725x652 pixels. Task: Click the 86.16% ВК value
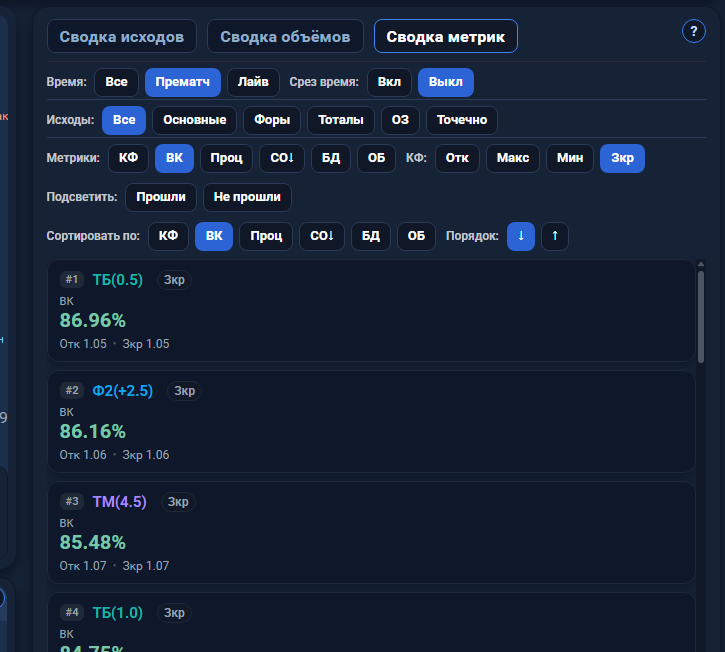(x=92, y=431)
